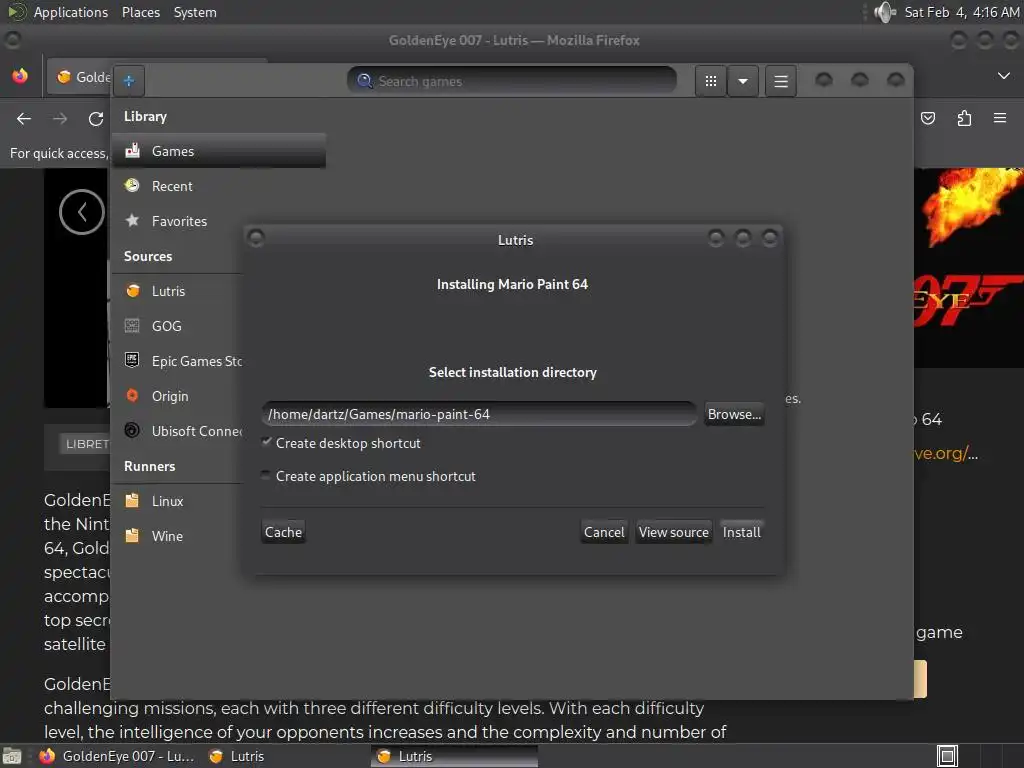Click the GOG source icon
This screenshot has height=768, width=1024.
tap(133, 325)
